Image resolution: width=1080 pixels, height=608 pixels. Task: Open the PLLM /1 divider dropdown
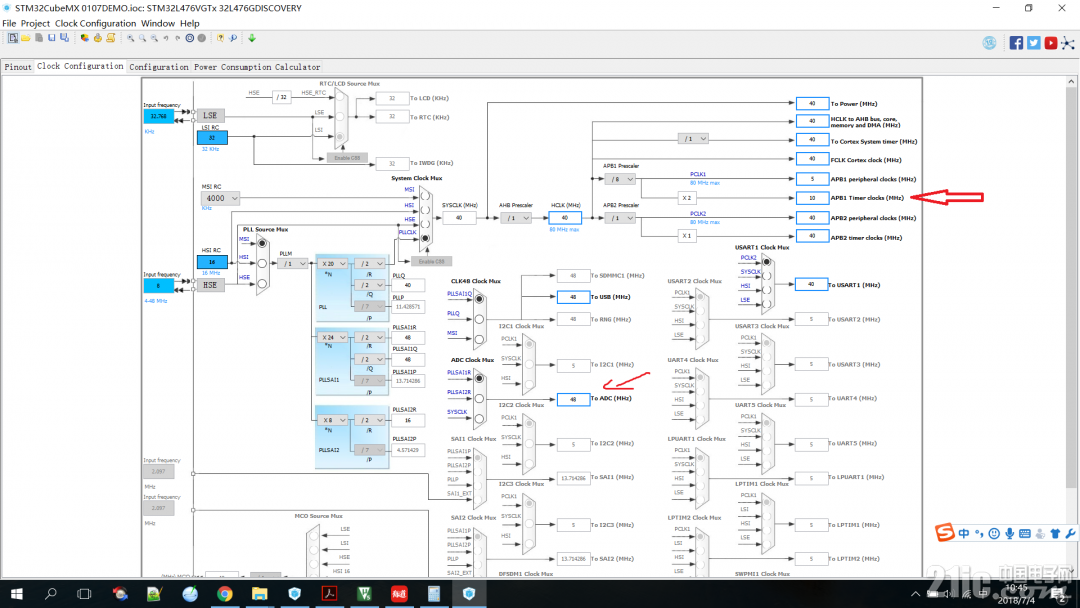[x=293, y=264]
